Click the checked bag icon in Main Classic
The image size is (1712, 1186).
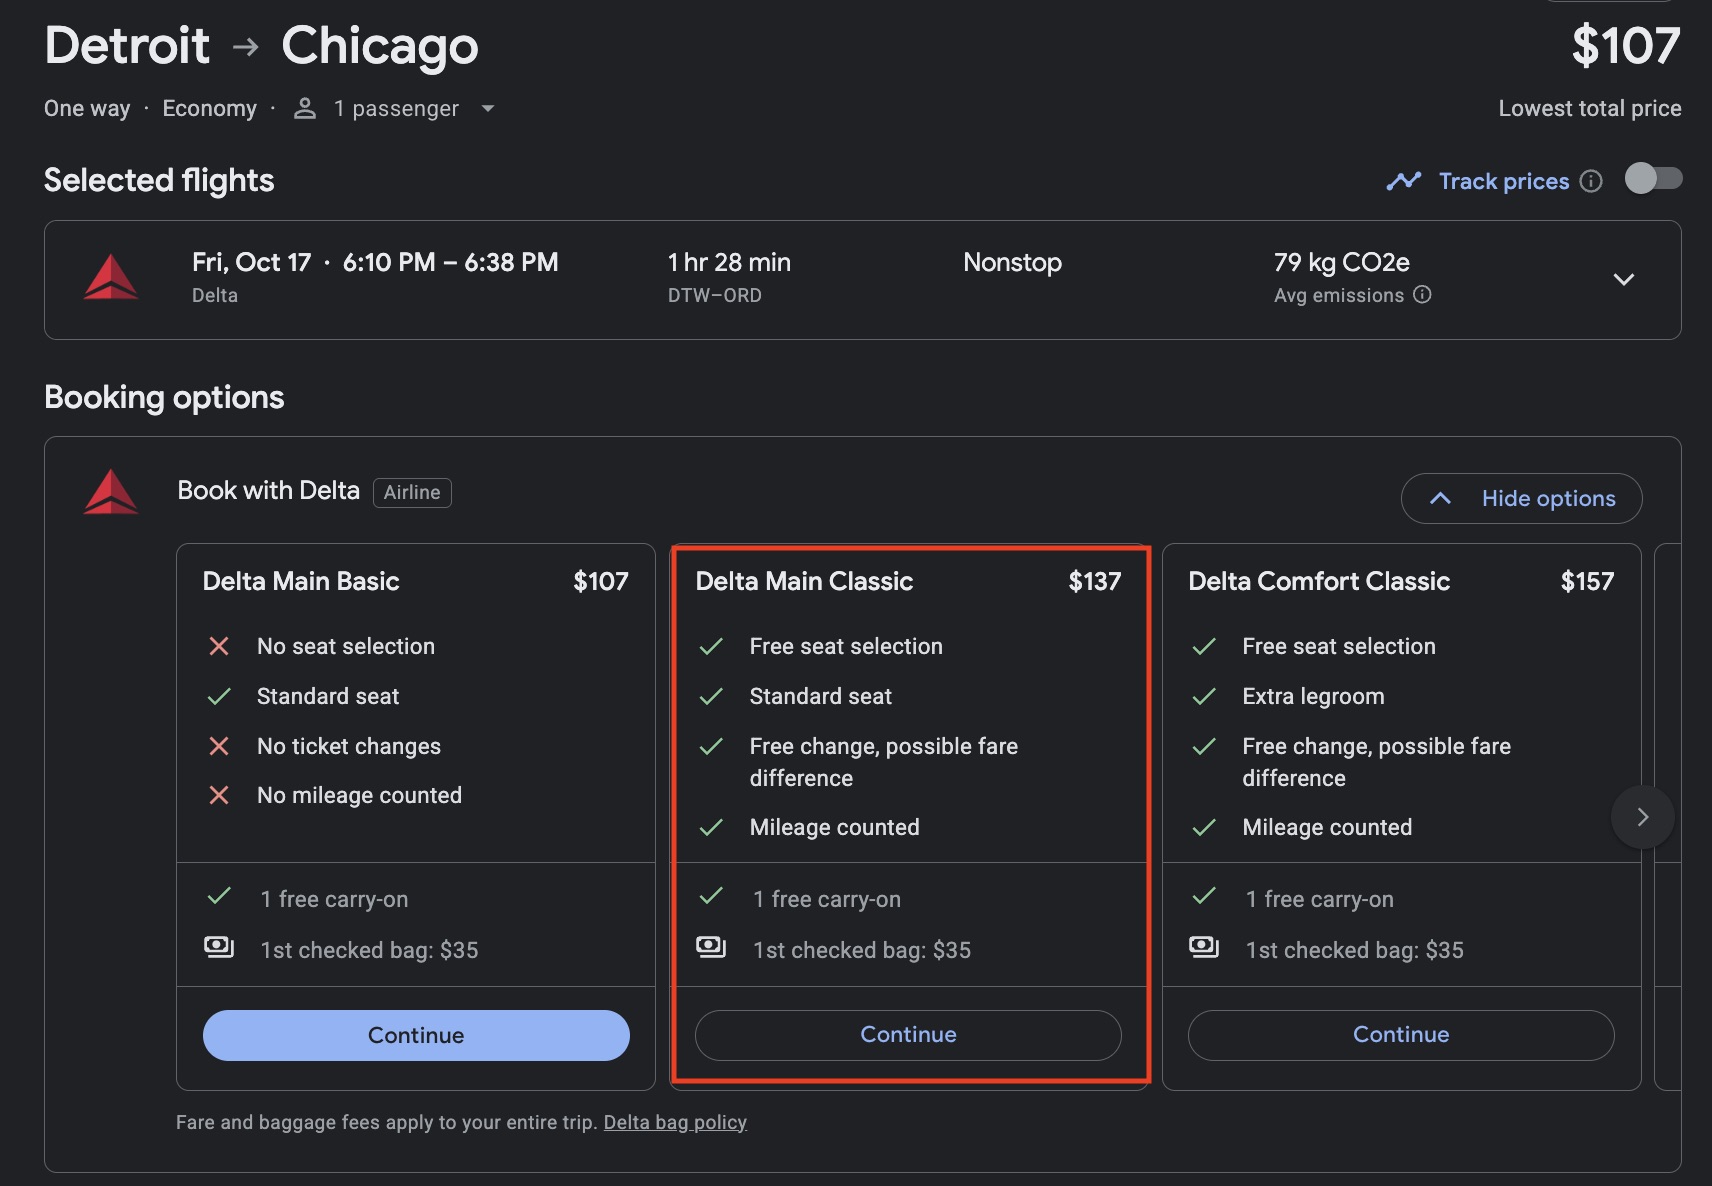(x=711, y=947)
